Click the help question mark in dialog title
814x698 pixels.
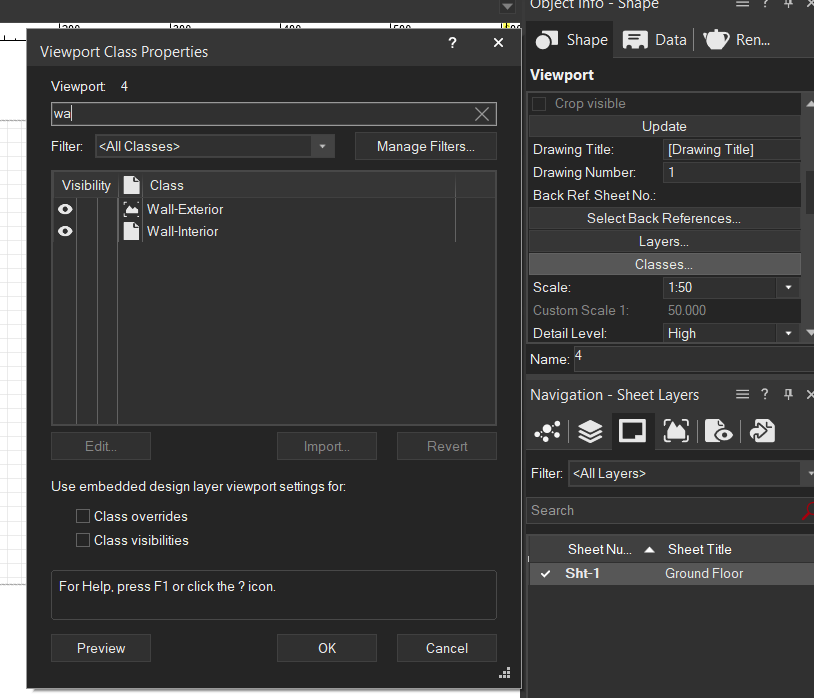point(452,43)
